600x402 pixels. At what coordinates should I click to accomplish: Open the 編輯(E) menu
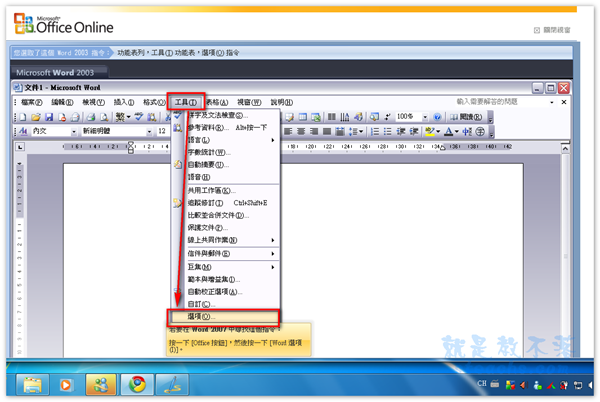pyautogui.click(x=62, y=103)
